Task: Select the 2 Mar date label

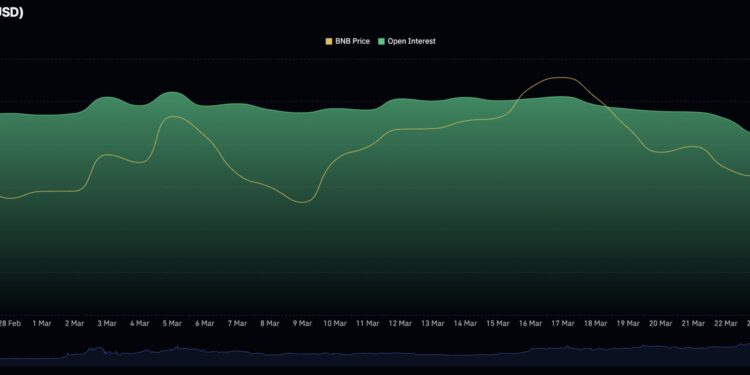Action: 74,323
